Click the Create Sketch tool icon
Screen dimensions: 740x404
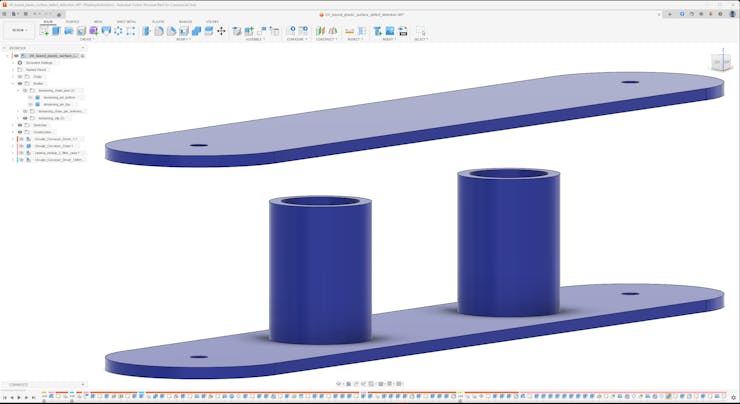43,31
